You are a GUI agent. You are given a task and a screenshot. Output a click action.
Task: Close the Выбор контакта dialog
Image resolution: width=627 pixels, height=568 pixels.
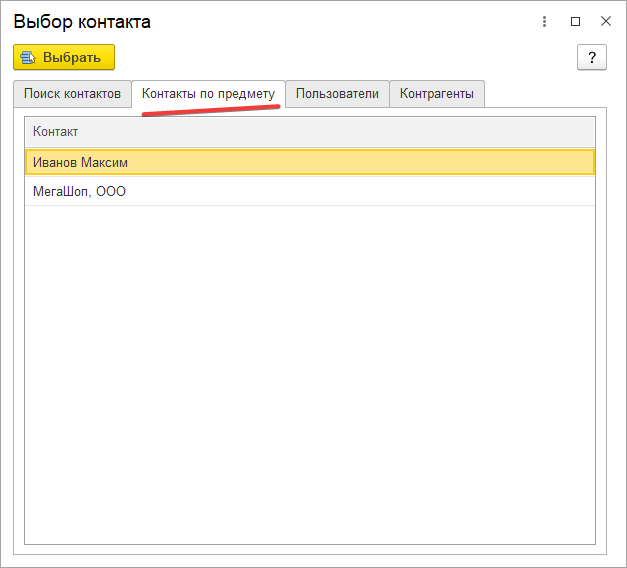pos(605,21)
